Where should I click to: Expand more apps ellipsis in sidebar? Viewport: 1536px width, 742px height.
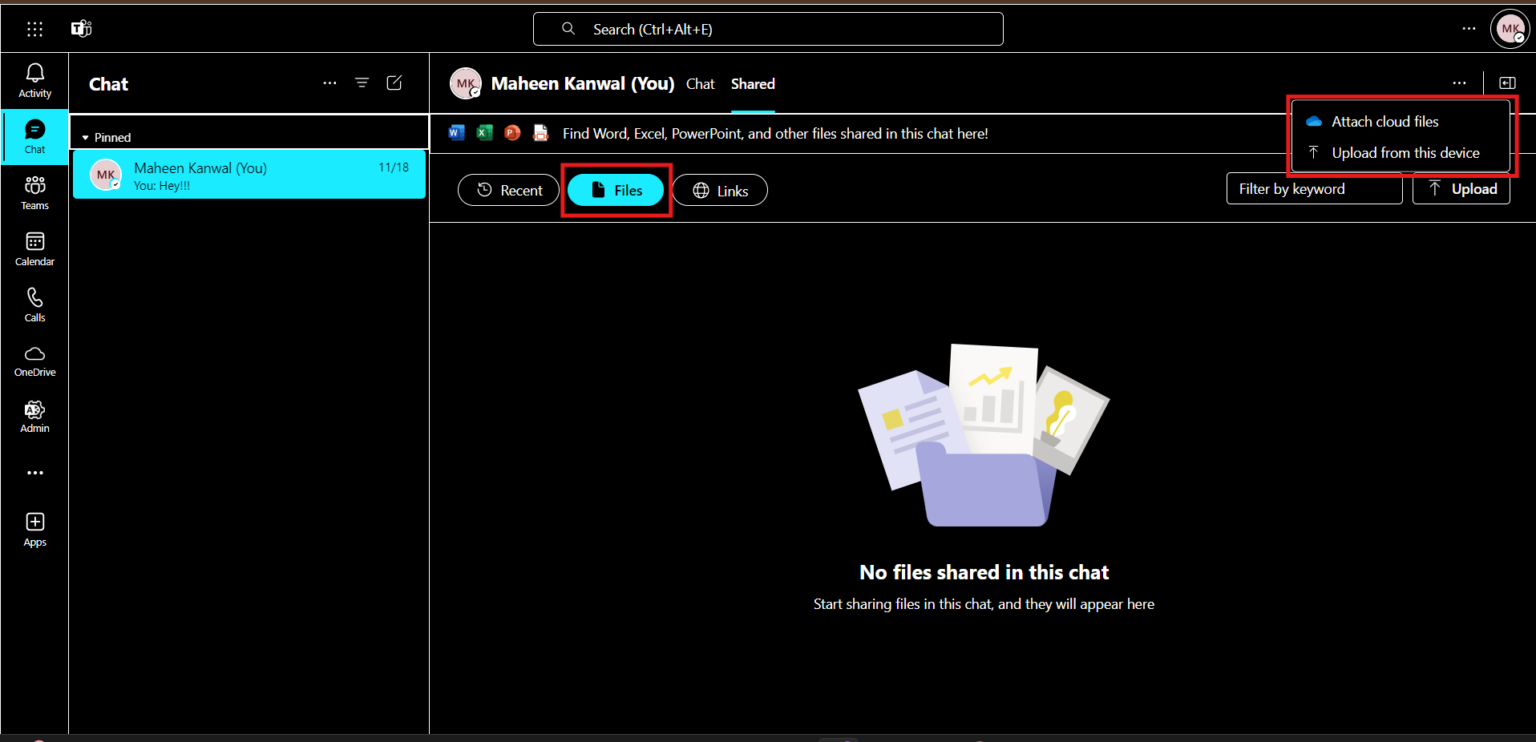click(x=35, y=473)
